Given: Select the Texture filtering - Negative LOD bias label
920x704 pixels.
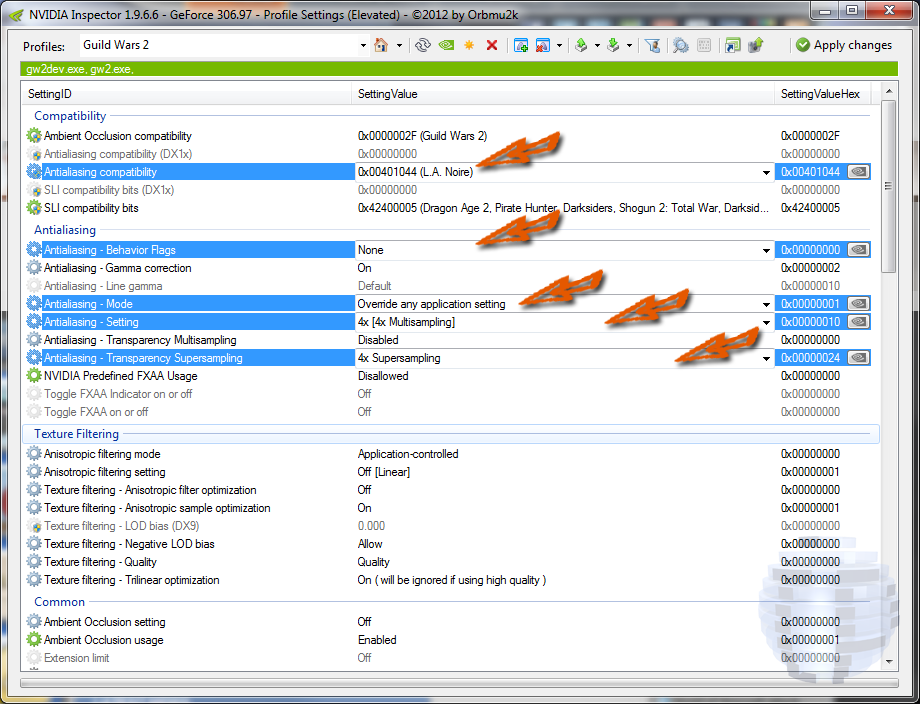Looking at the screenshot, I should point(129,544).
